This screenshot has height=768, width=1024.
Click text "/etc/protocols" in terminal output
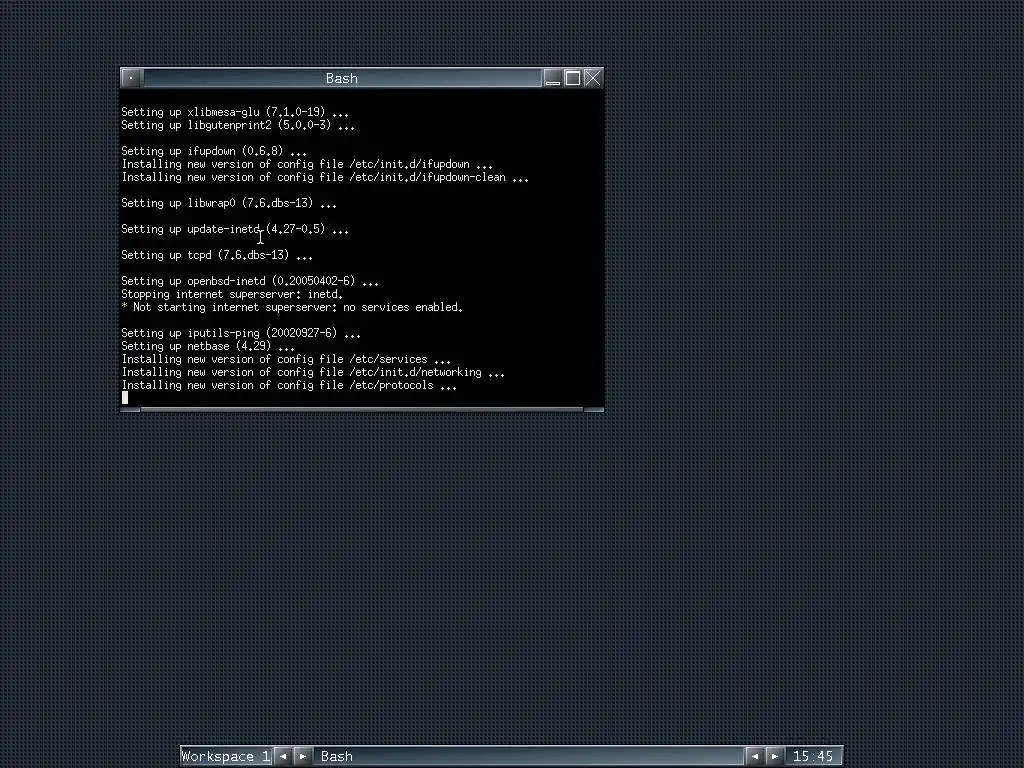(391, 386)
